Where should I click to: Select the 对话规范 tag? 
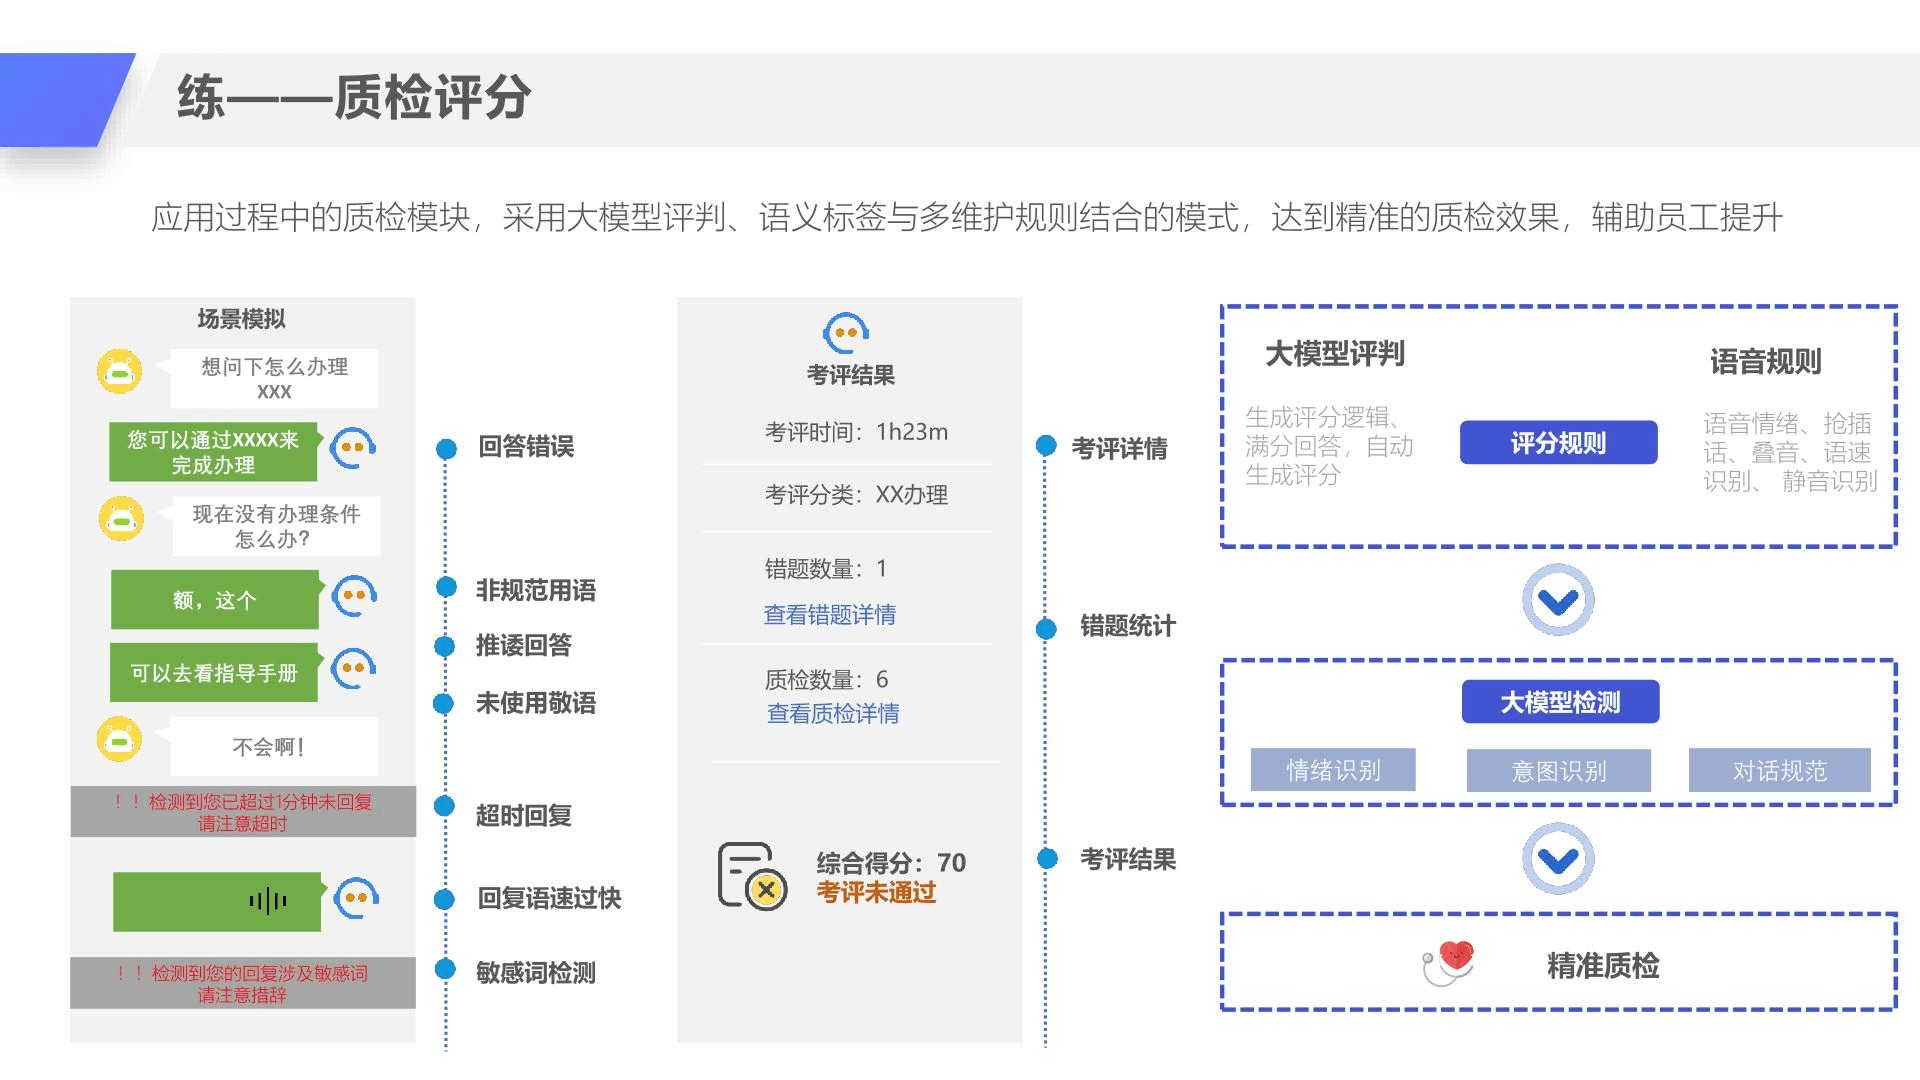click(x=1779, y=770)
